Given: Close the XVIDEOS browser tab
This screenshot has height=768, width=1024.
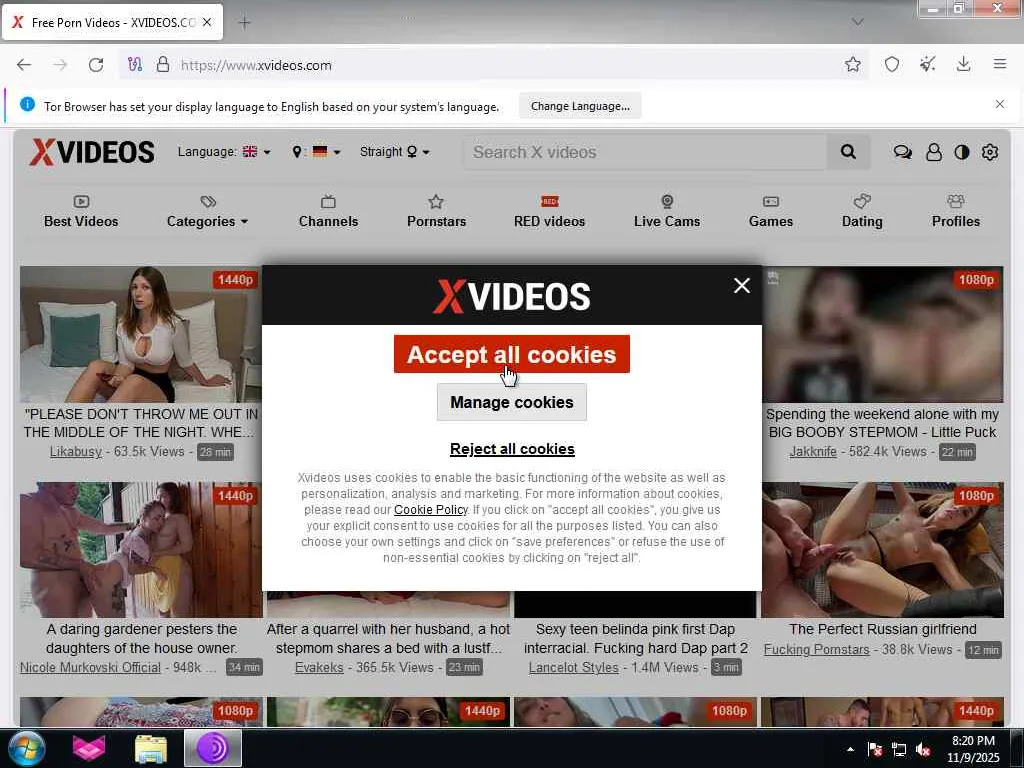Looking at the screenshot, I should click(207, 22).
